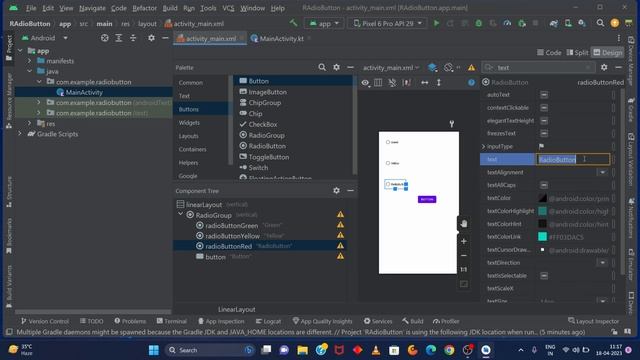Image resolution: width=640 pixels, height=360 pixels.
Task: Open inputType flag selector
Action: coord(541,147)
